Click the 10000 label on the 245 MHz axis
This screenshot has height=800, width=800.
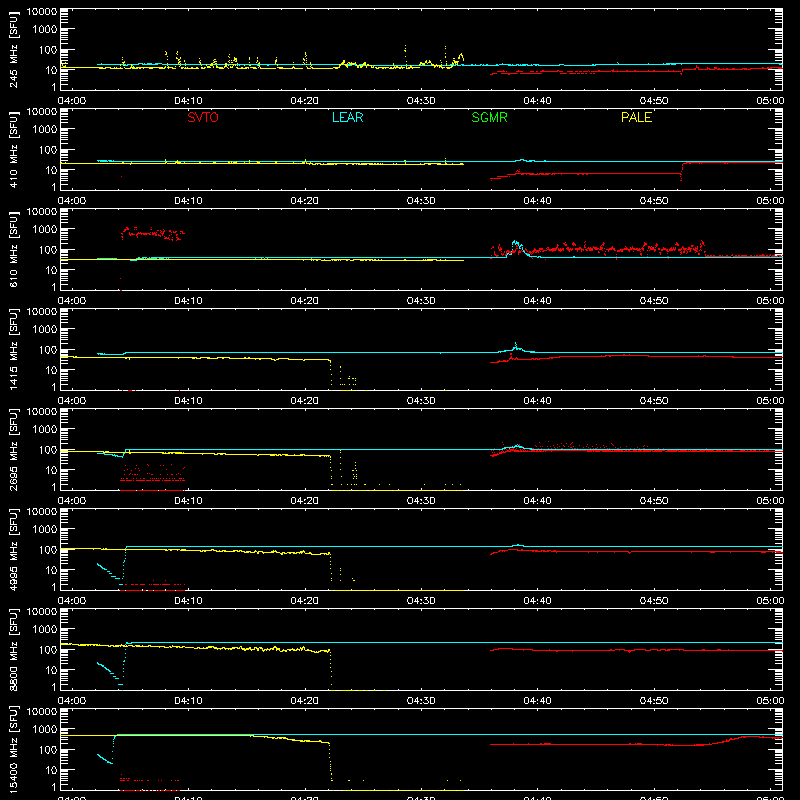click(x=42, y=12)
